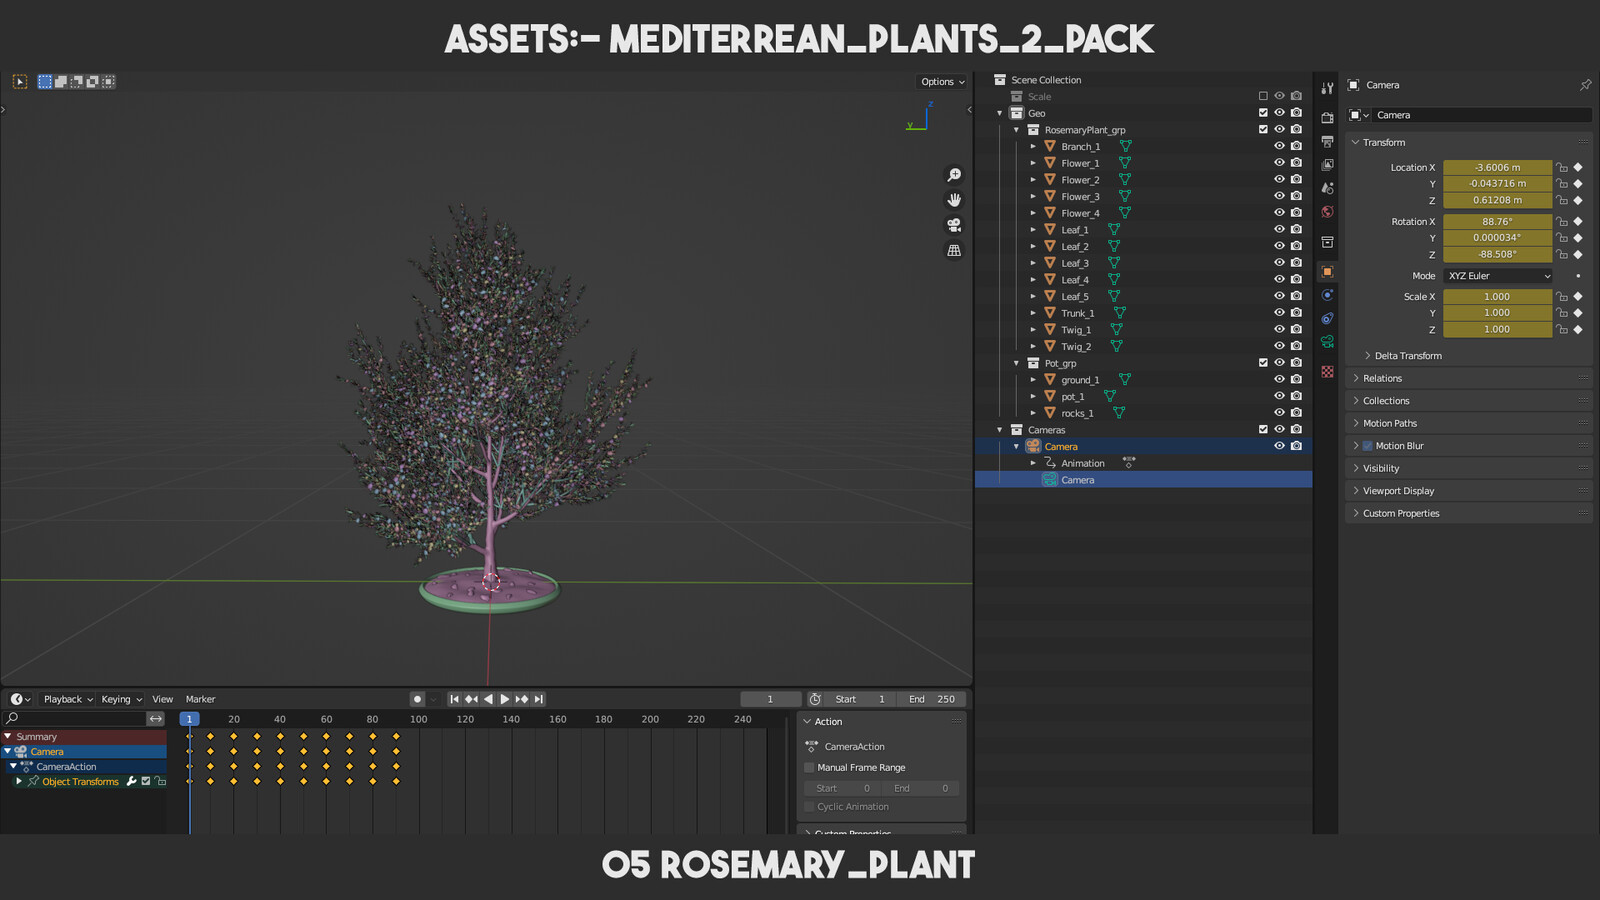Disable render for Trunk_1 camera icon

[1296, 313]
